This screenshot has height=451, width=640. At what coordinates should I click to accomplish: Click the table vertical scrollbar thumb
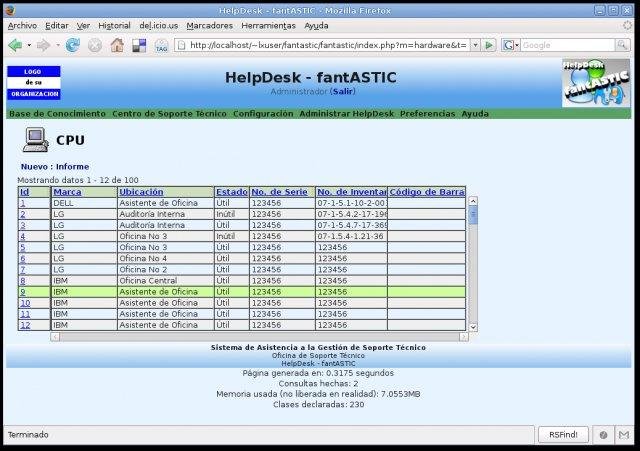tap(473, 215)
